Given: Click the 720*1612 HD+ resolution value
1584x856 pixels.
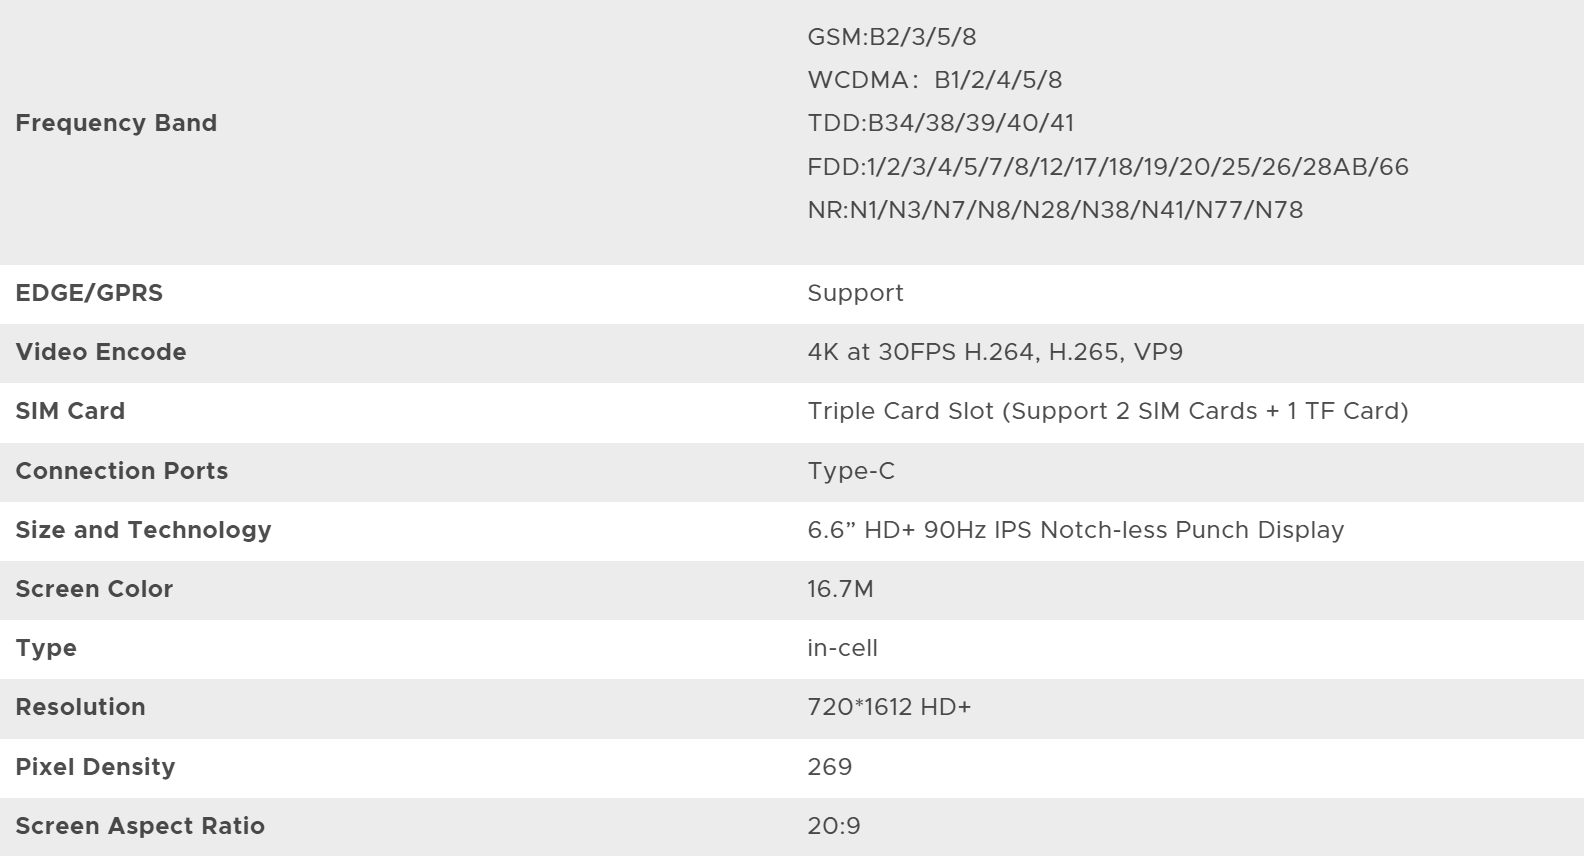Looking at the screenshot, I should 889,707.
